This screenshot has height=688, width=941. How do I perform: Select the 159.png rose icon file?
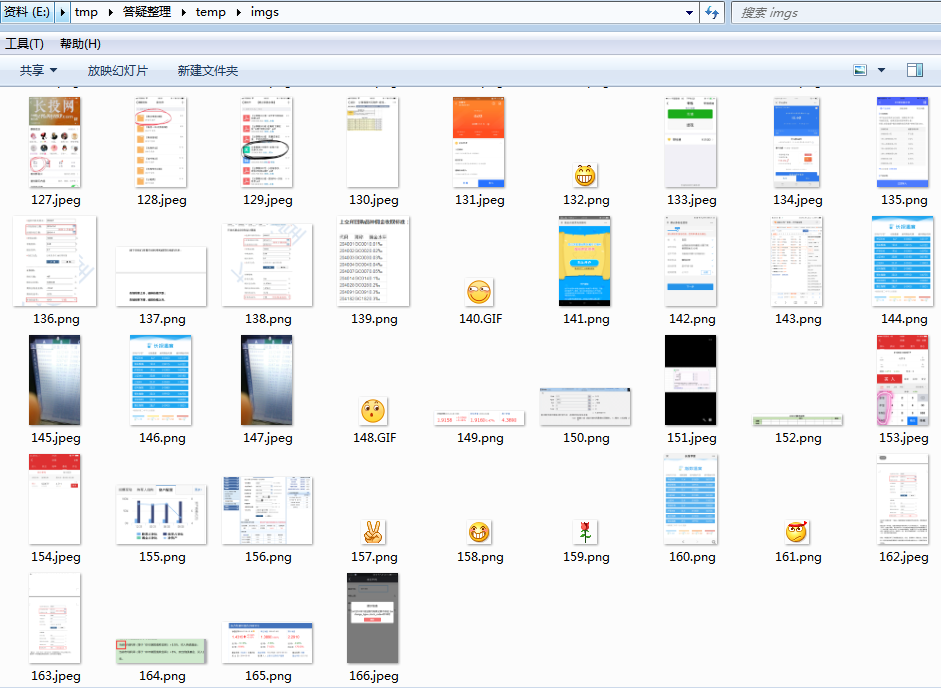point(585,532)
